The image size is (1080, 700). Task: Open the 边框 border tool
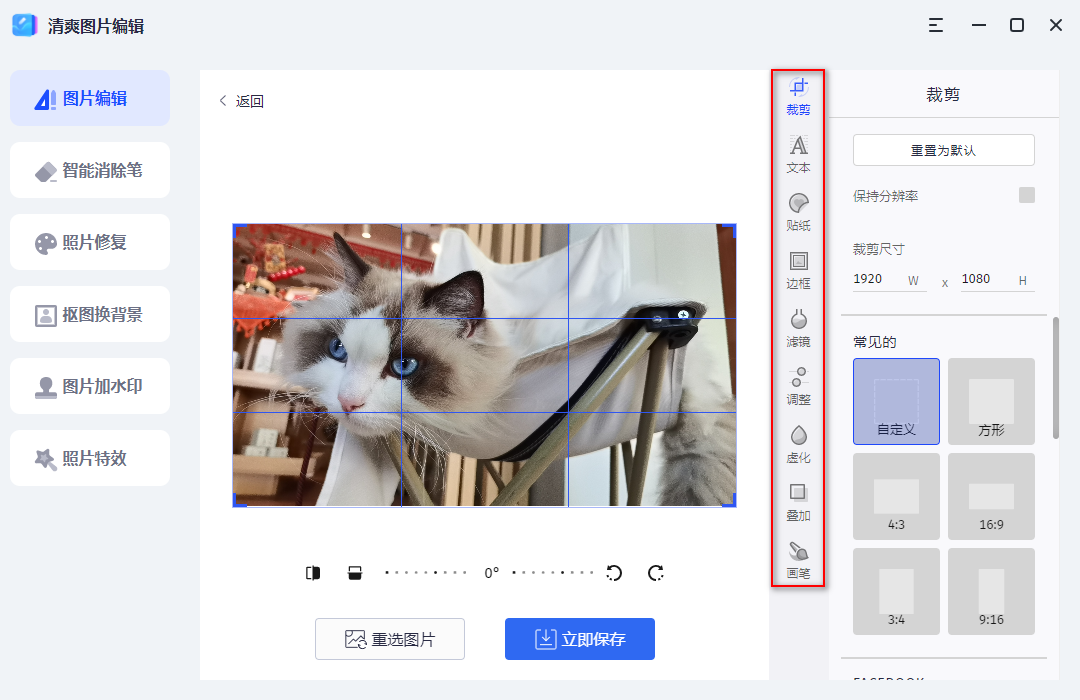tap(798, 271)
